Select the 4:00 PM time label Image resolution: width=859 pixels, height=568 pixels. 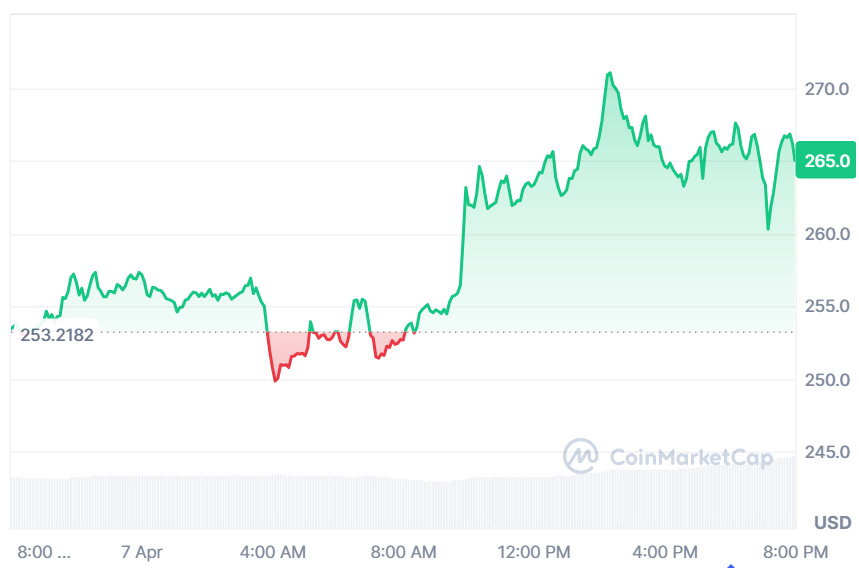tap(666, 551)
